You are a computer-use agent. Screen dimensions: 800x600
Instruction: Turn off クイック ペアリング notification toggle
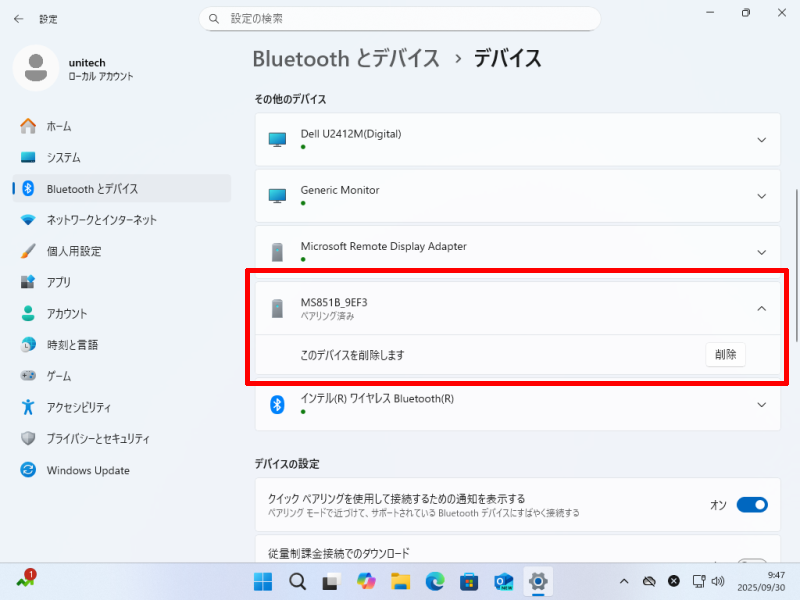pyautogui.click(x=751, y=505)
